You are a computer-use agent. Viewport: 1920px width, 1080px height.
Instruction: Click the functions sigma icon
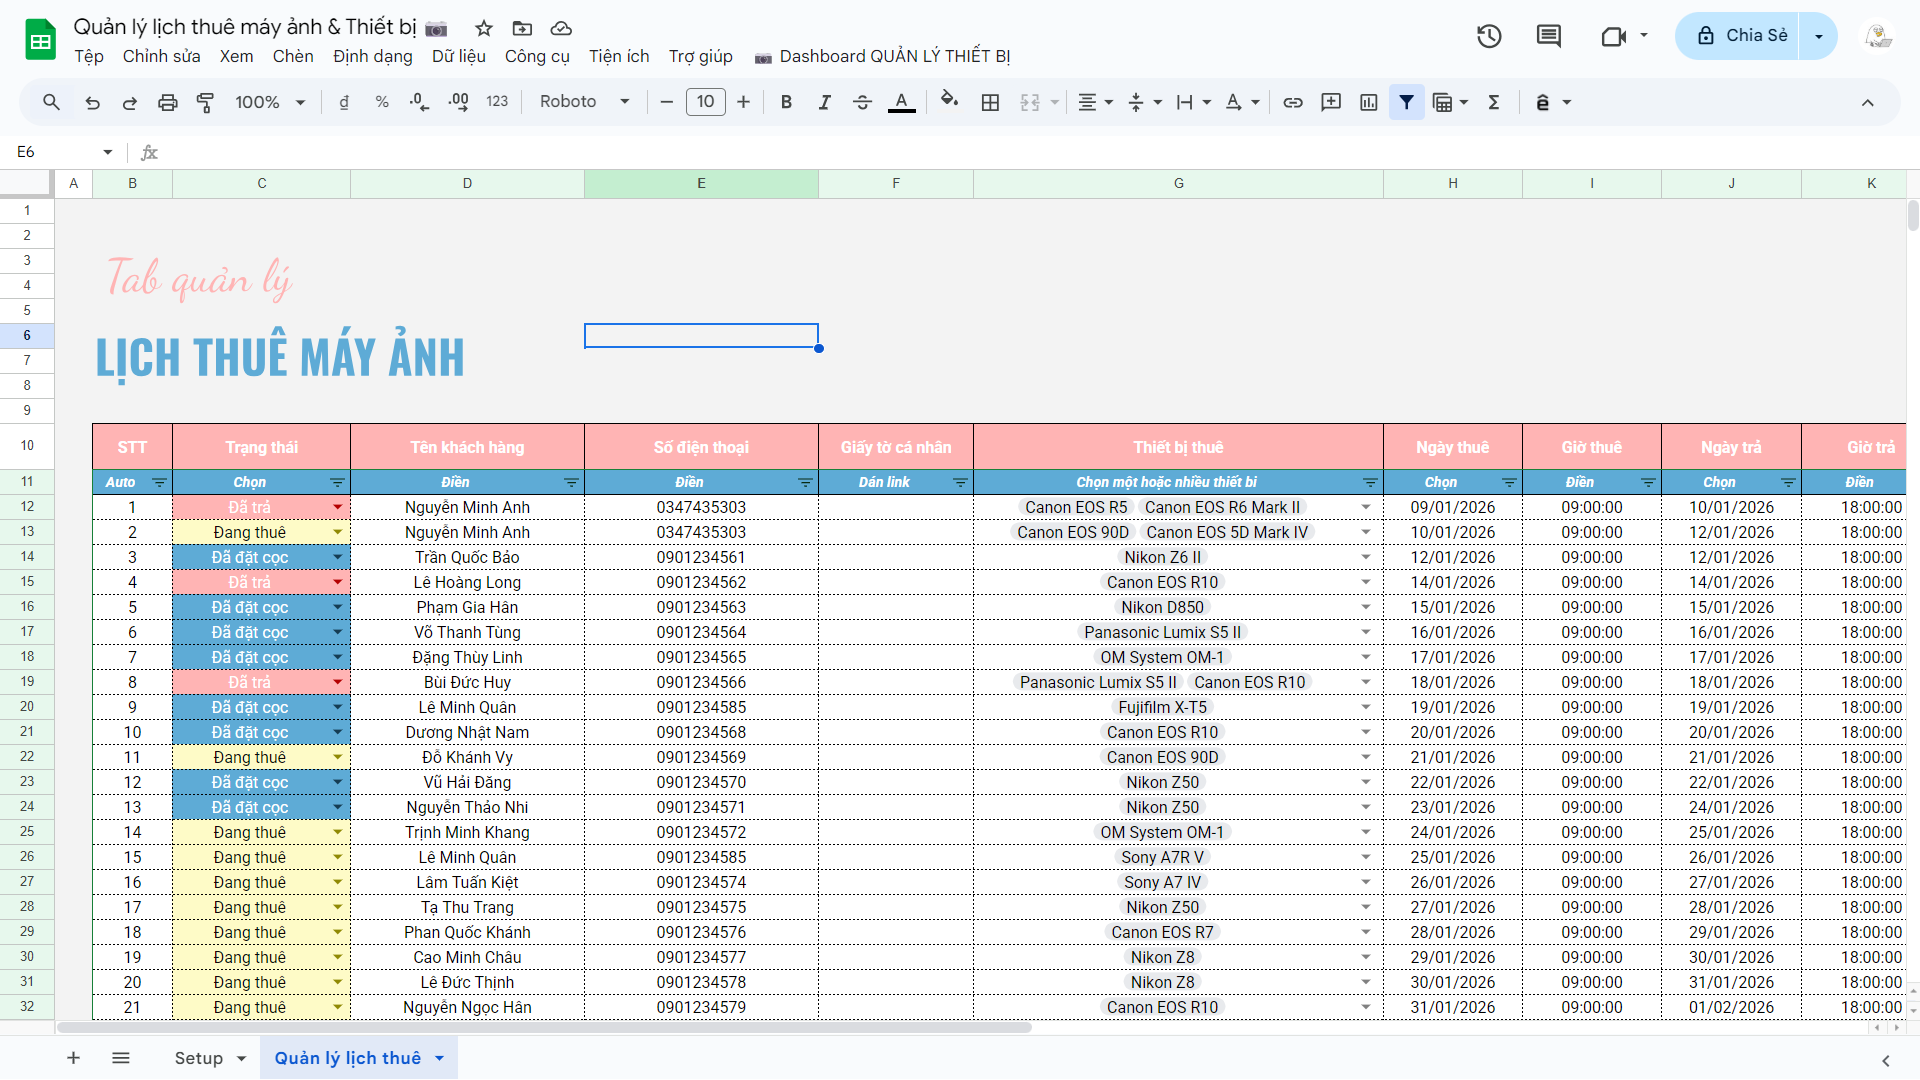[1494, 102]
